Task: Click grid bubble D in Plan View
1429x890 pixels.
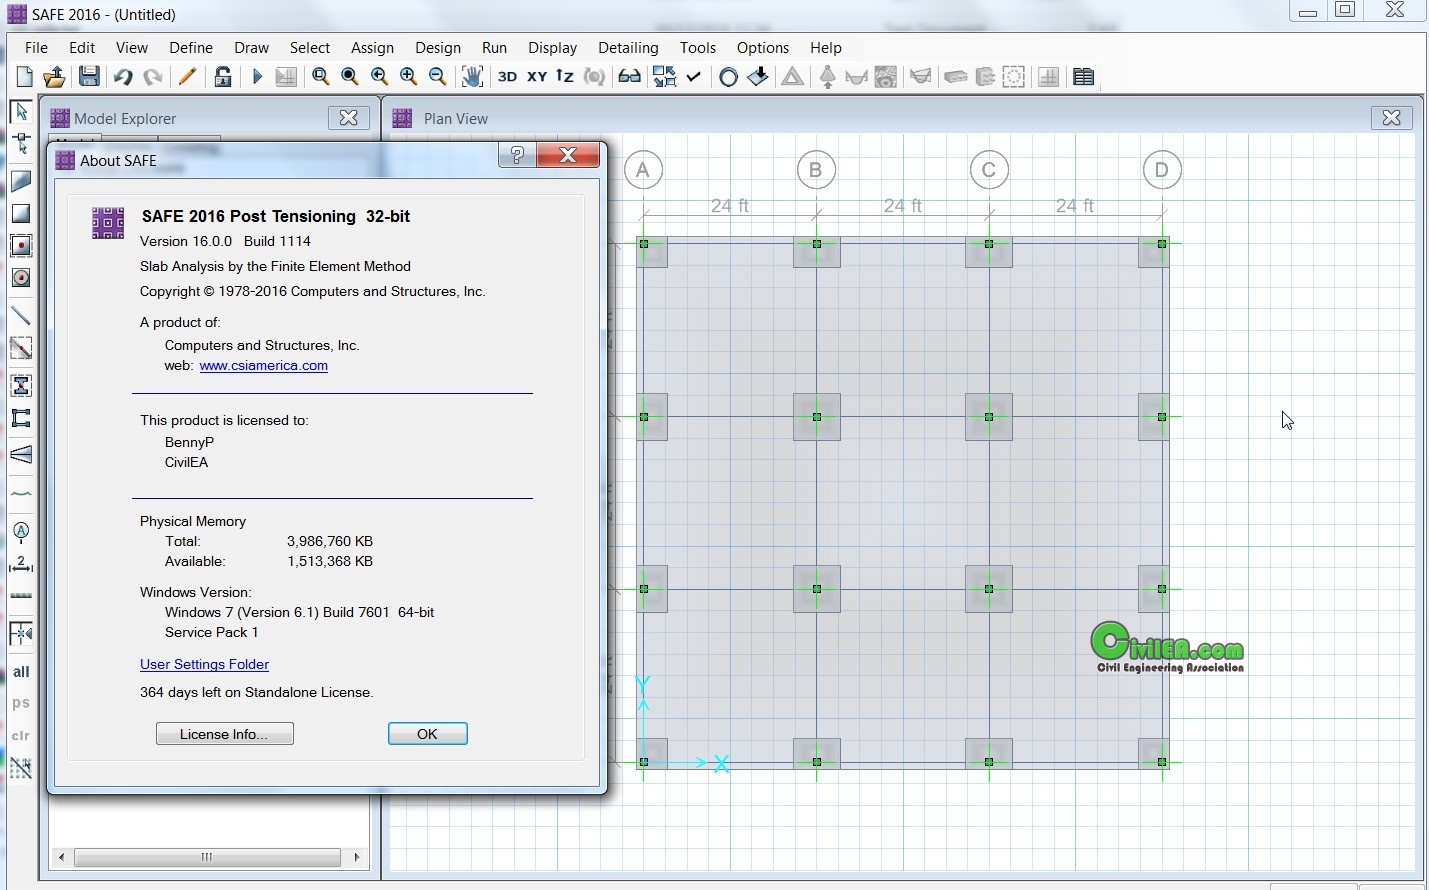Action: 1162,170
